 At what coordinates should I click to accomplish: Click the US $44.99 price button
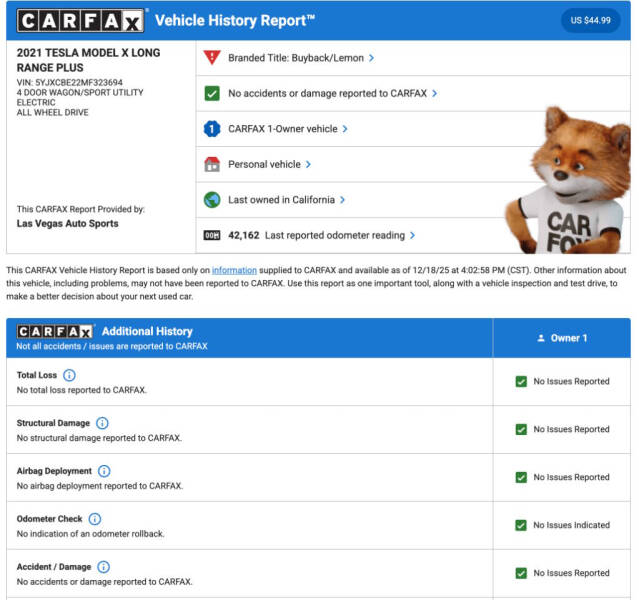(x=590, y=20)
